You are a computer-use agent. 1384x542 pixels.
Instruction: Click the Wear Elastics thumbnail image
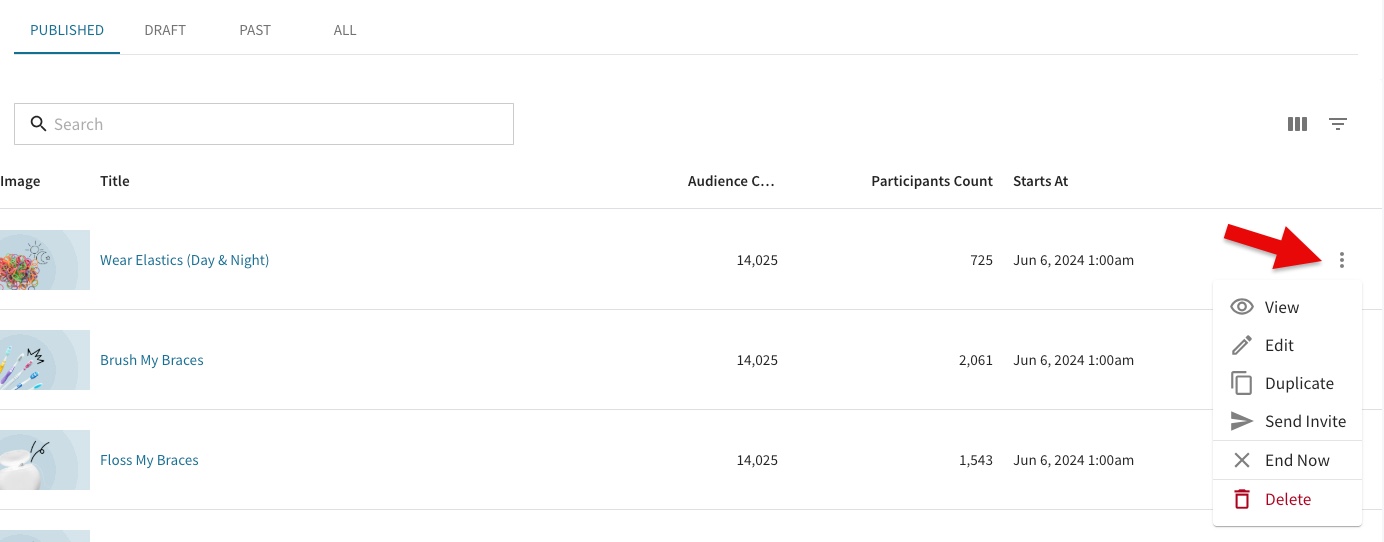[45, 260]
